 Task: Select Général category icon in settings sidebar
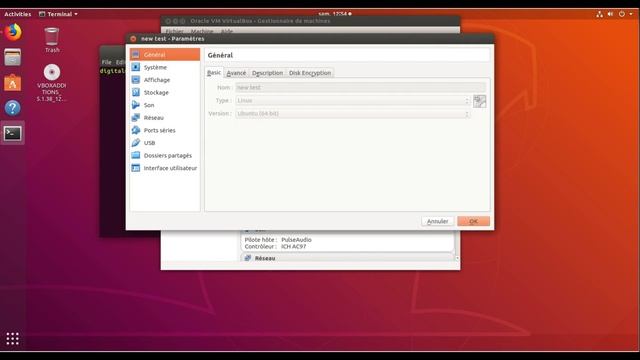136,54
